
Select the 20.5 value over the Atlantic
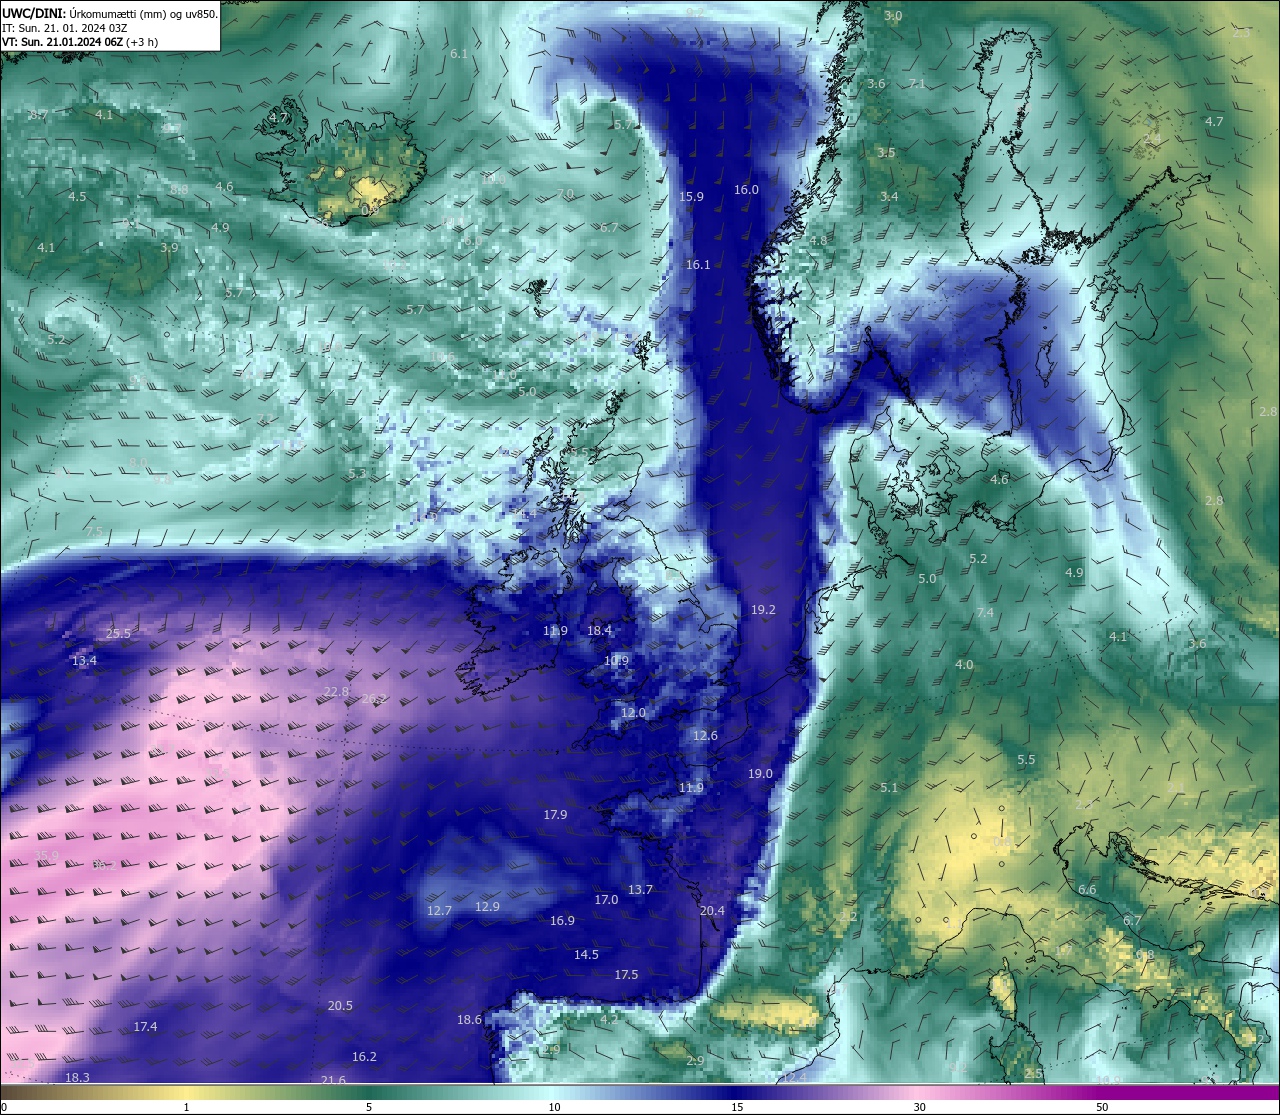pos(340,1005)
